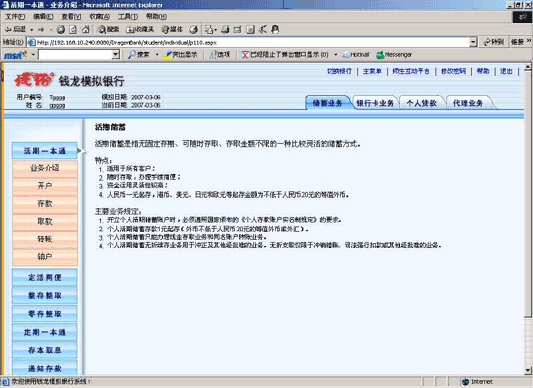The height and width of the screenshot is (388, 533).
Task: Click the 退出 logout link
Action: [x=506, y=71]
